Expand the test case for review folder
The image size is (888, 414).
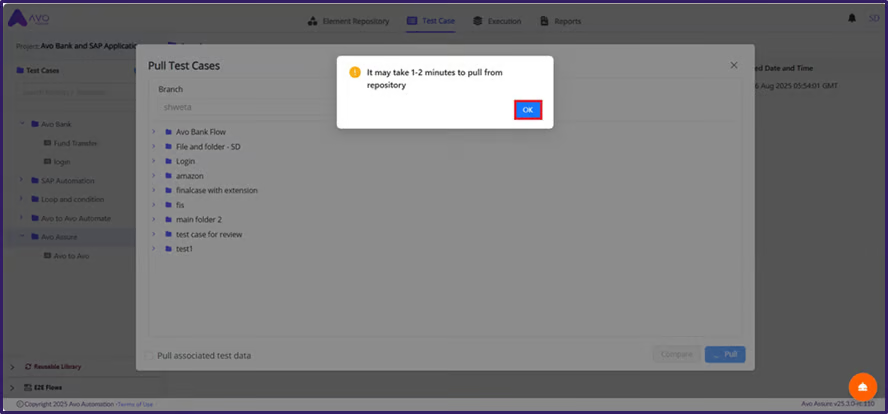(153, 234)
